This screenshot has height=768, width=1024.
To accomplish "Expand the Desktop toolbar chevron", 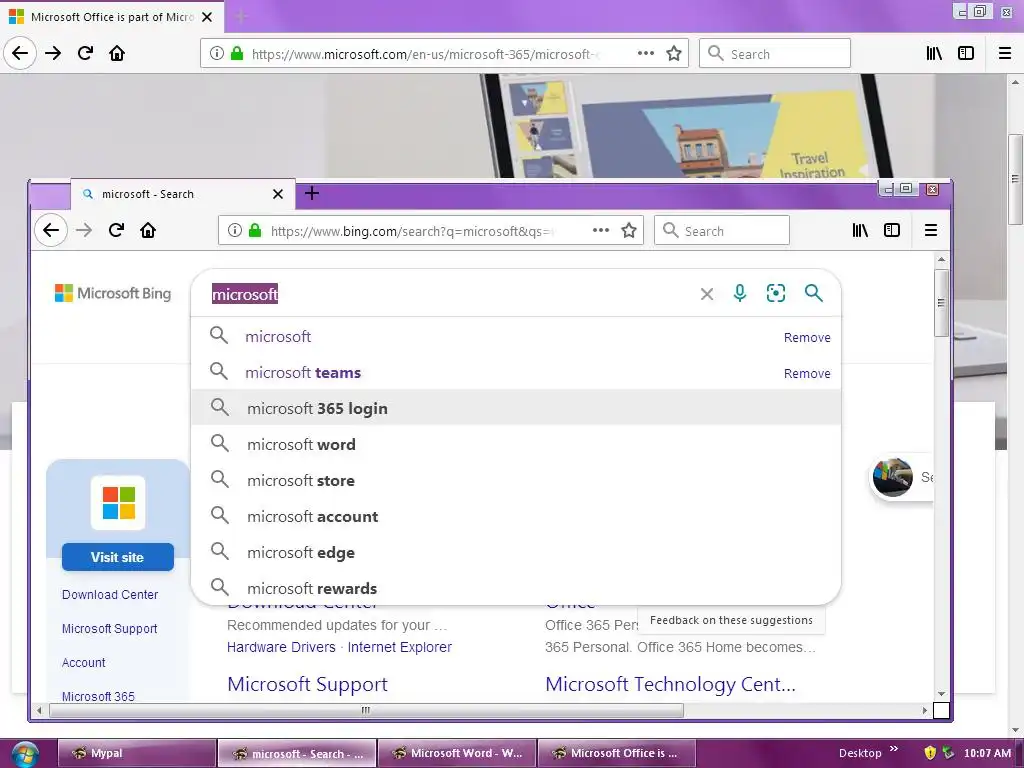I will (893, 748).
